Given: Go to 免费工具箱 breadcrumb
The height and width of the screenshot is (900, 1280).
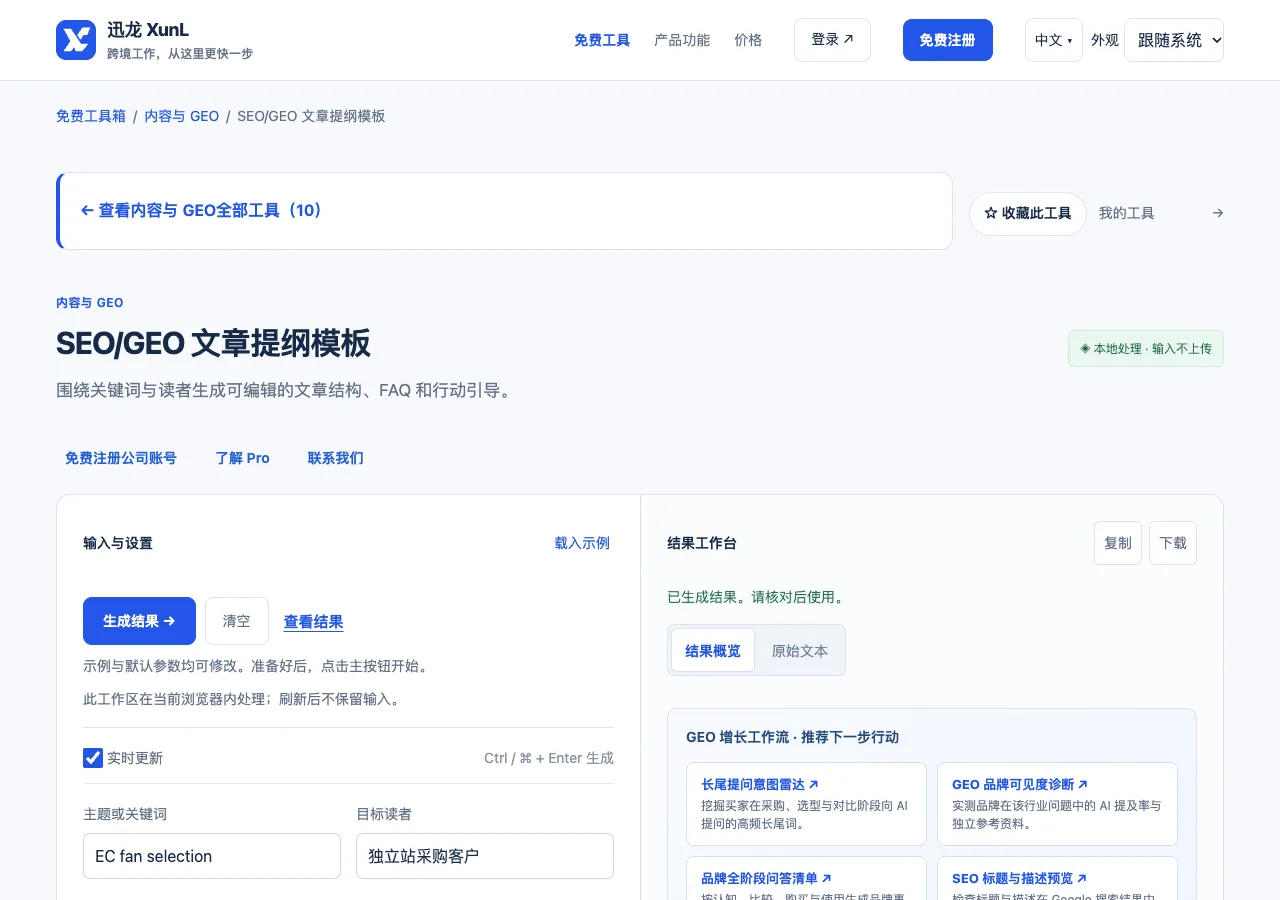Looking at the screenshot, I should (x=91, y=116).
